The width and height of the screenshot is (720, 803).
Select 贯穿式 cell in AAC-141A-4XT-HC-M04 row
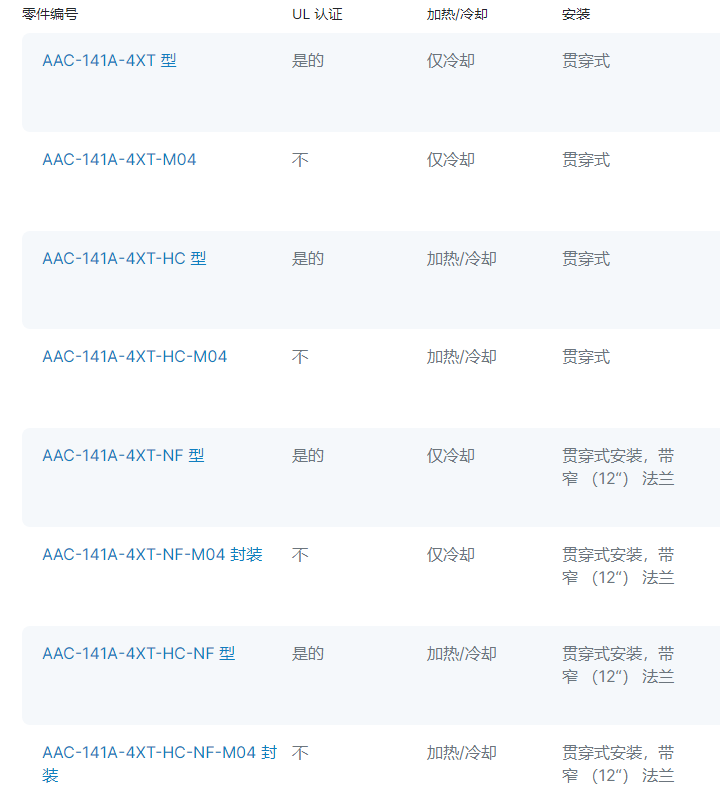point(586,357)
